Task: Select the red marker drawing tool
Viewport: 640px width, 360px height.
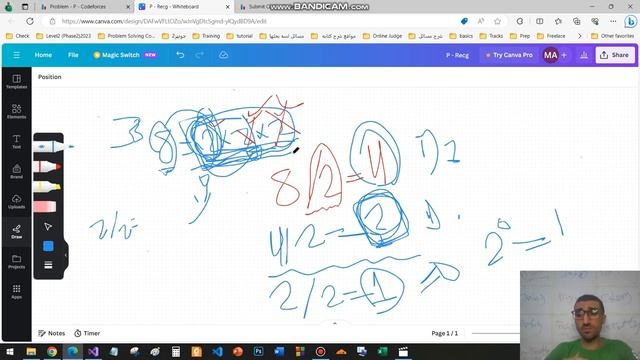Action: pos(47,167)
